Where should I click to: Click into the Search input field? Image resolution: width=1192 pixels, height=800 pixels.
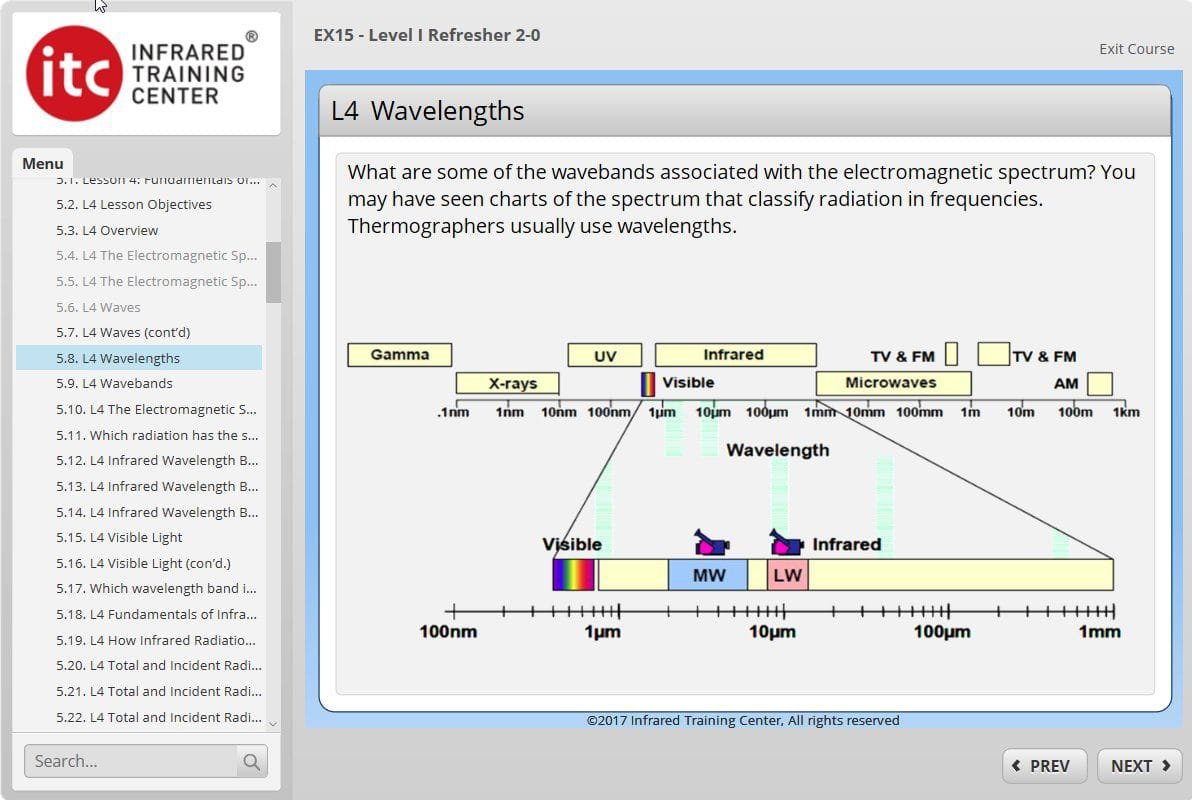[x=130, y=761]
